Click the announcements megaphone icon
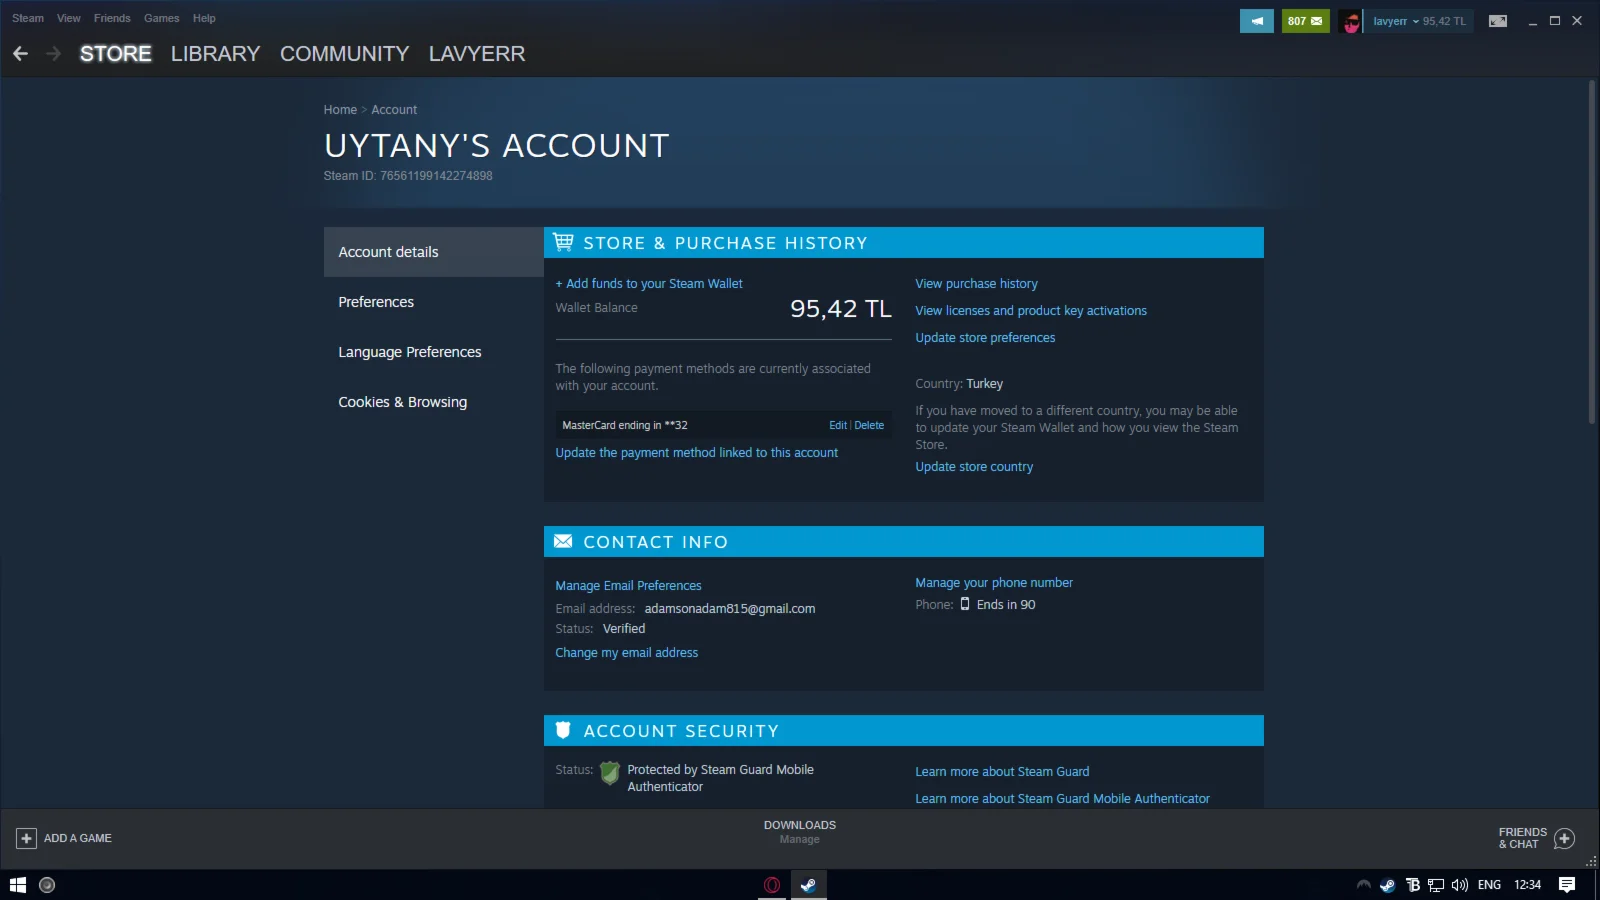 1256,21
